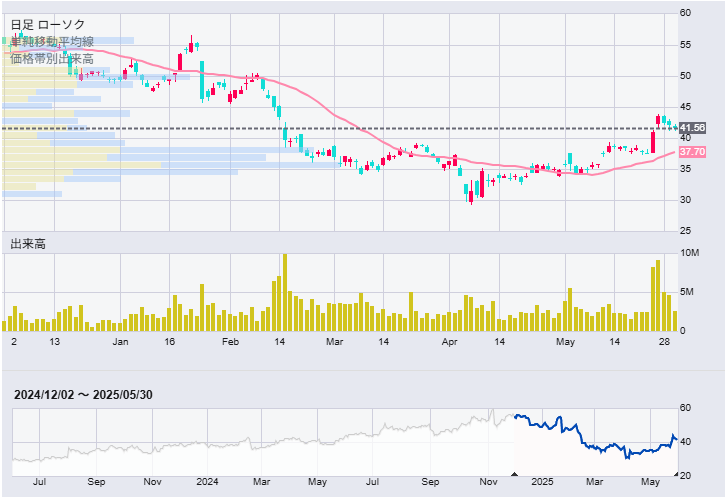Click the 13 label on date axis
Viewport: 725px width, 497px height.
(x=55, y=342)
